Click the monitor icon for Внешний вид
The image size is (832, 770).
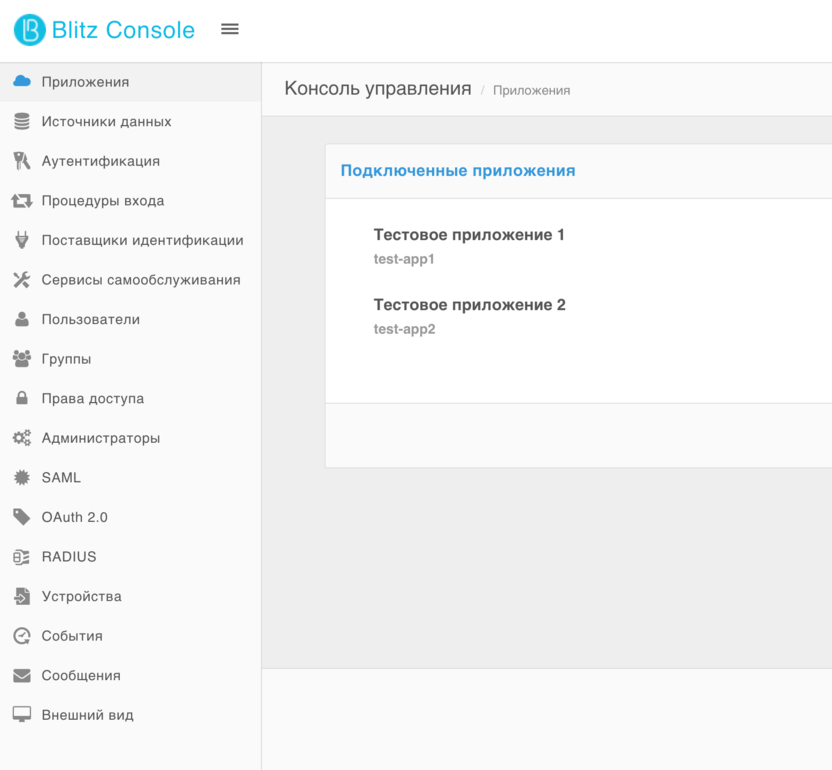(22, 714)
